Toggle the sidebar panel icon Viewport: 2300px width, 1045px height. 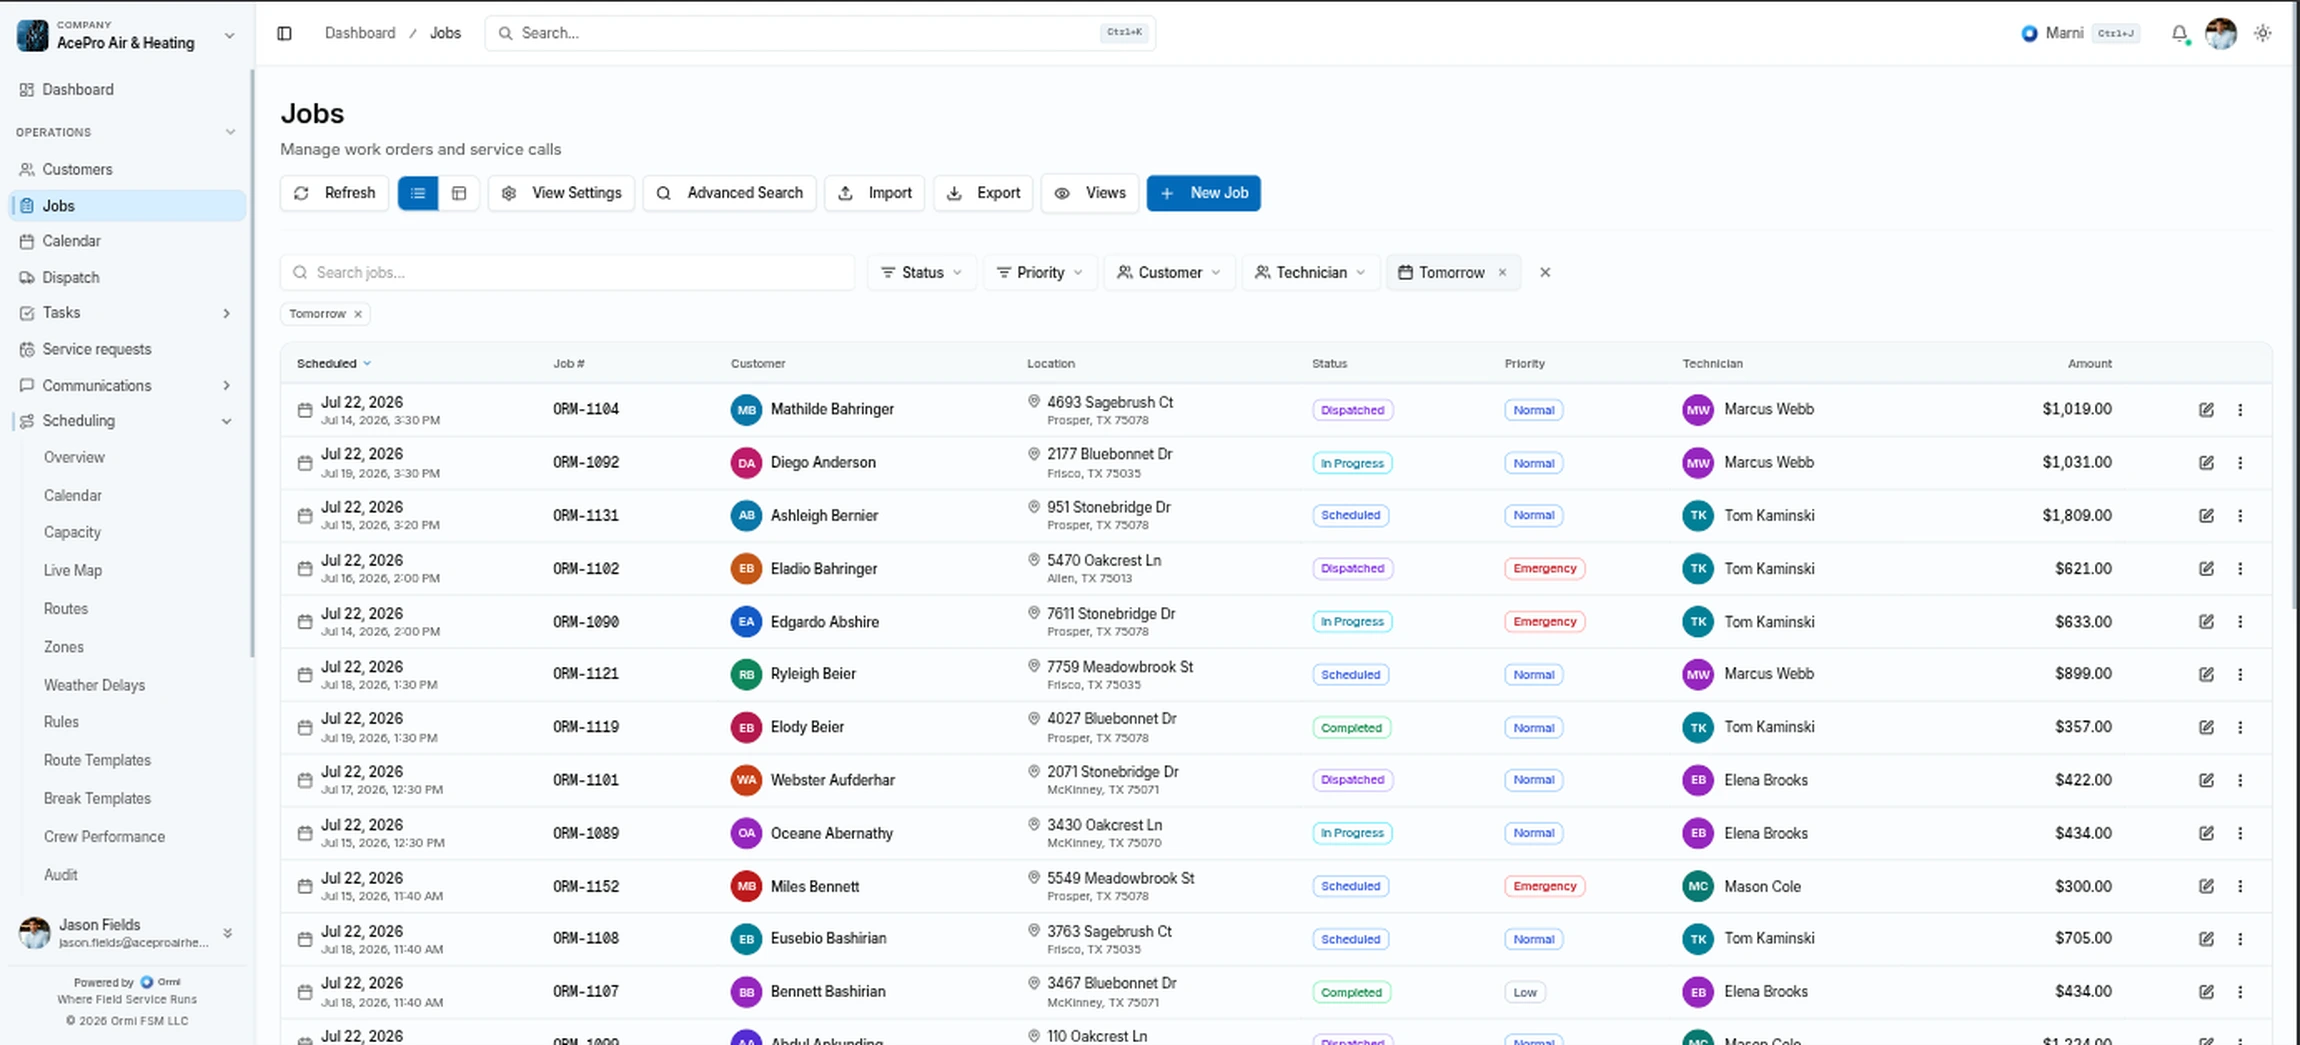(284, 33)
